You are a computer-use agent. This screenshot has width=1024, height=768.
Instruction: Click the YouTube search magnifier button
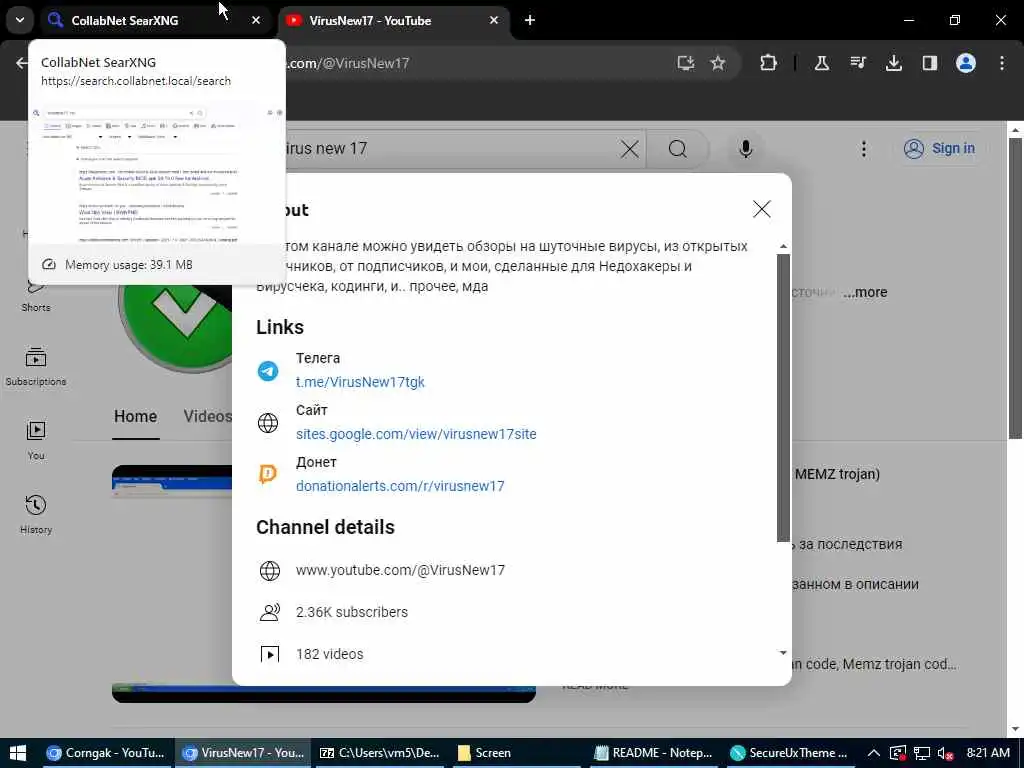click(x=678, y=149)
